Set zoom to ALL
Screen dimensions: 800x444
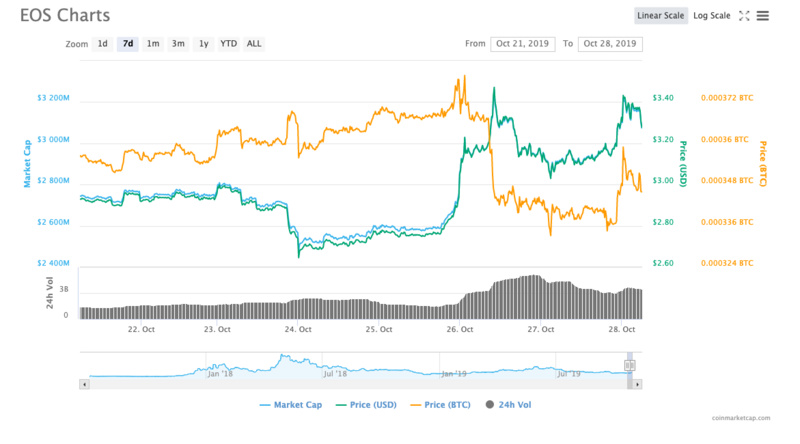(254, 44)
